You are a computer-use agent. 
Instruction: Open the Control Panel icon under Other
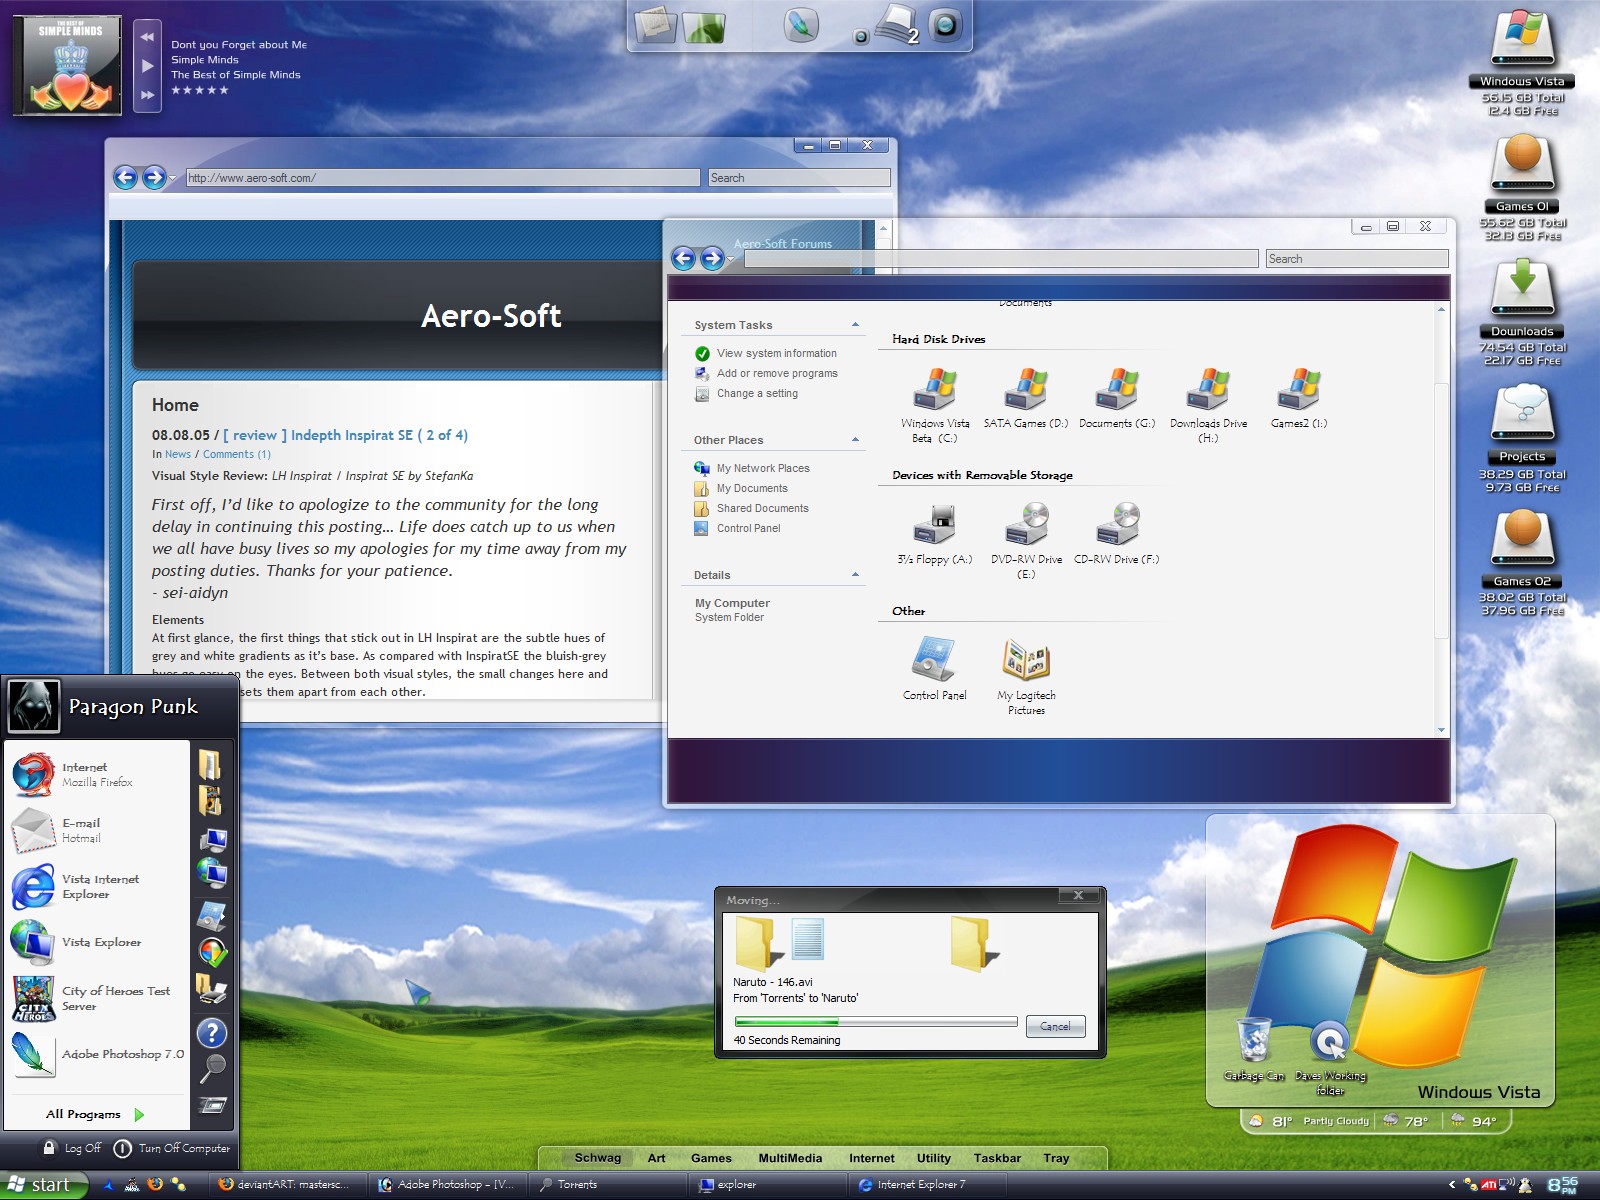935,669
